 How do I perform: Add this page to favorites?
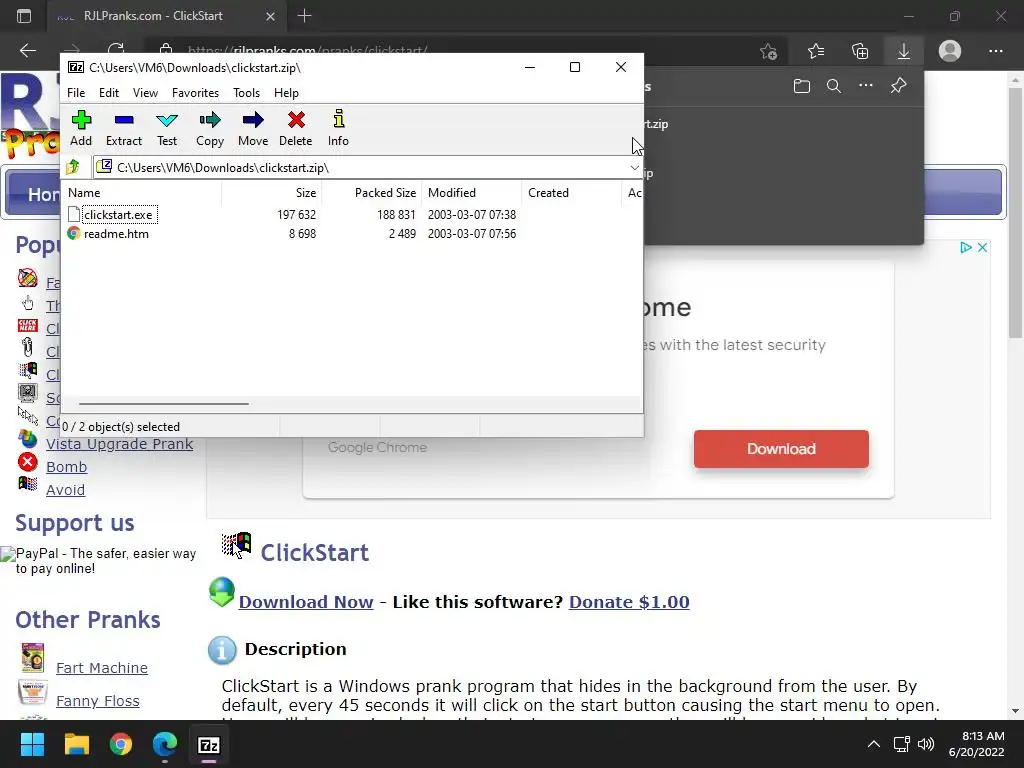(x=769, y=51)
